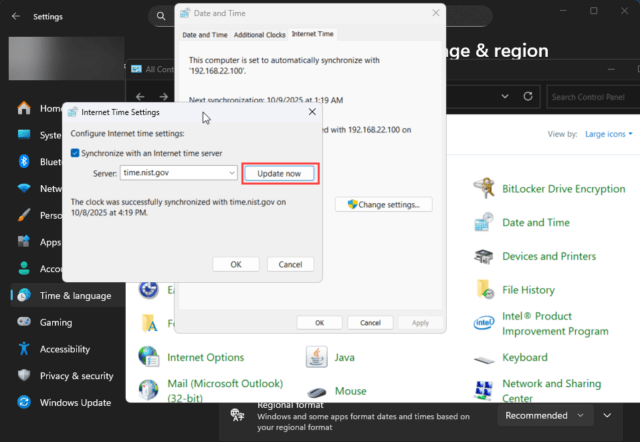
Task: Cancel the Internet Time Settings dialog
Action: [290, 264]
